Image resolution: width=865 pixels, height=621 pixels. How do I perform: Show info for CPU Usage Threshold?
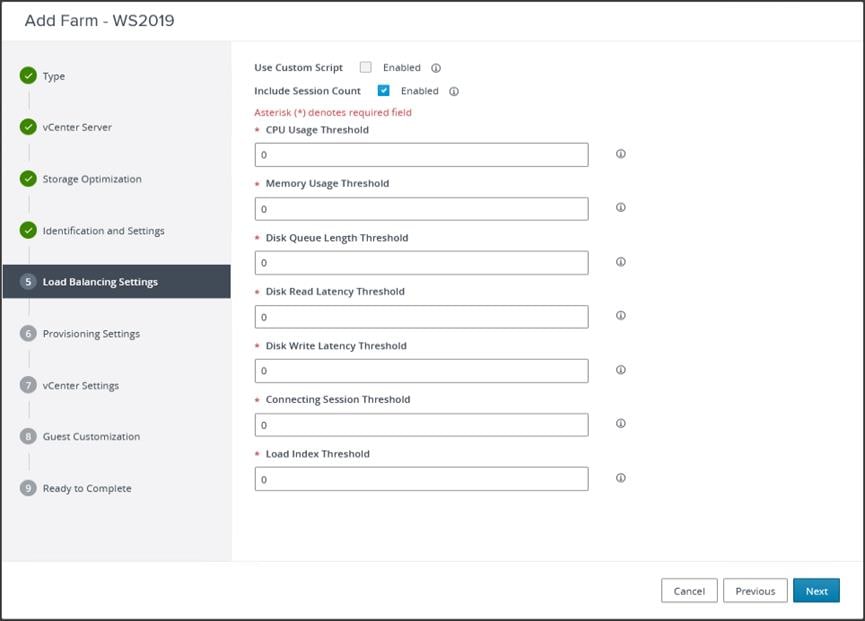tap(621, 154)
